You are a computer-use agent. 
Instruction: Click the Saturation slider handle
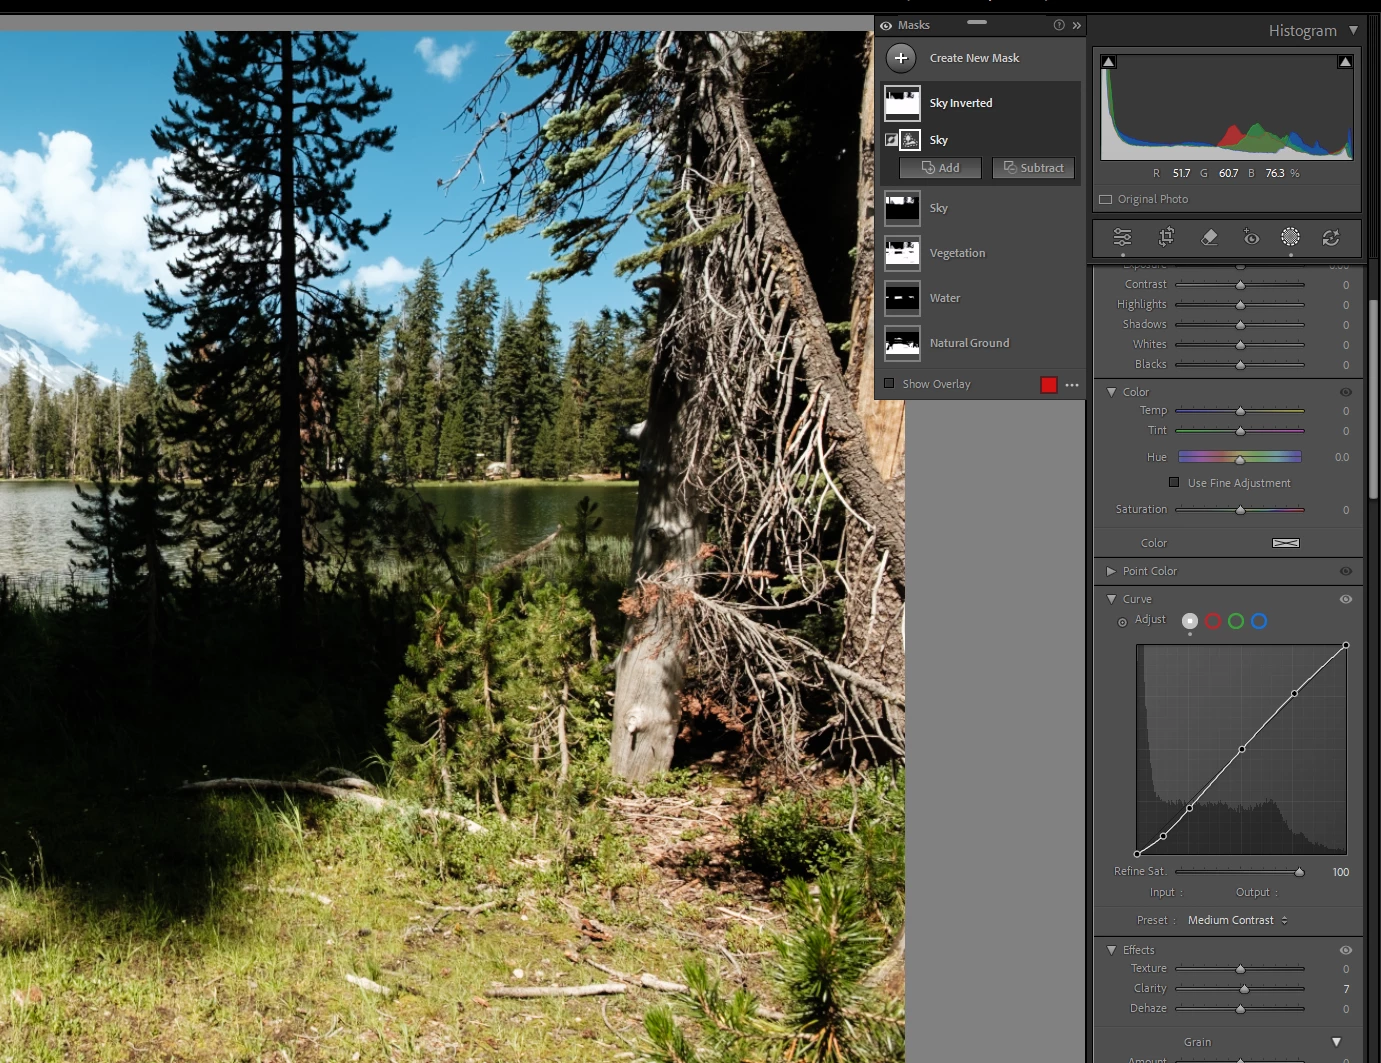click(x=1240, y=510)
